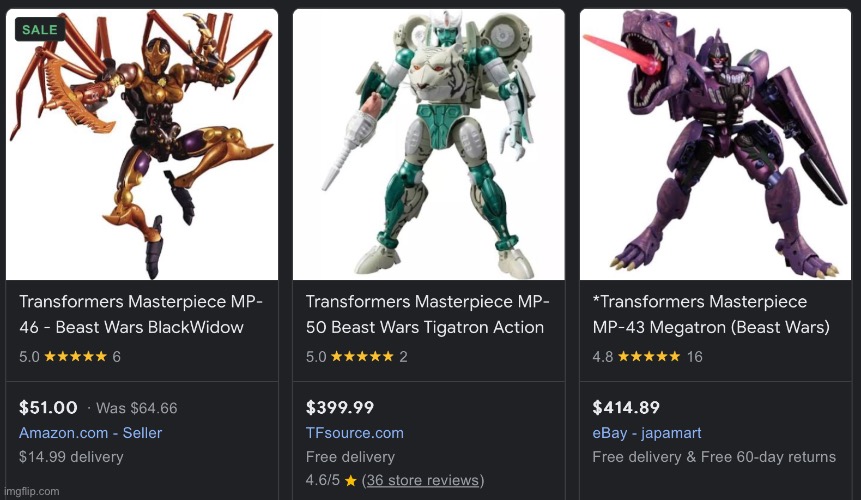Viewport: 861px width, 500px height.
Task: Click Free delivery & Free 60-day returns text
Action: pos(713,457)
